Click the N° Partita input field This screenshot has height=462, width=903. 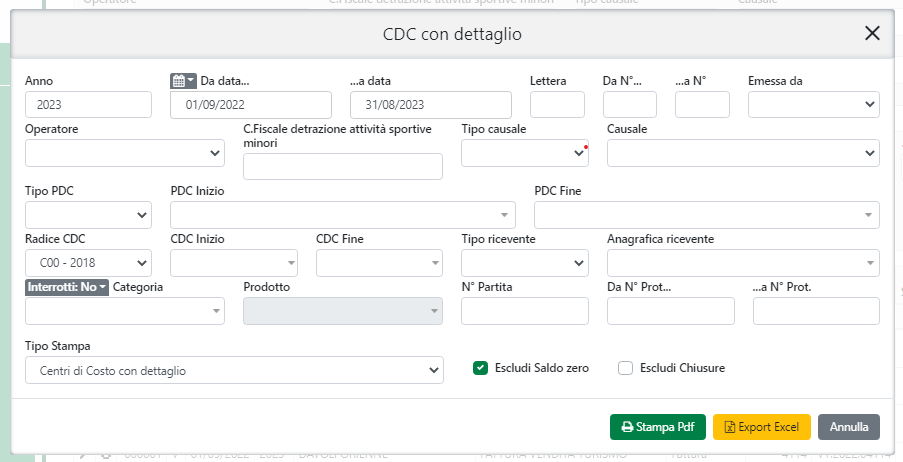(525, 311)
